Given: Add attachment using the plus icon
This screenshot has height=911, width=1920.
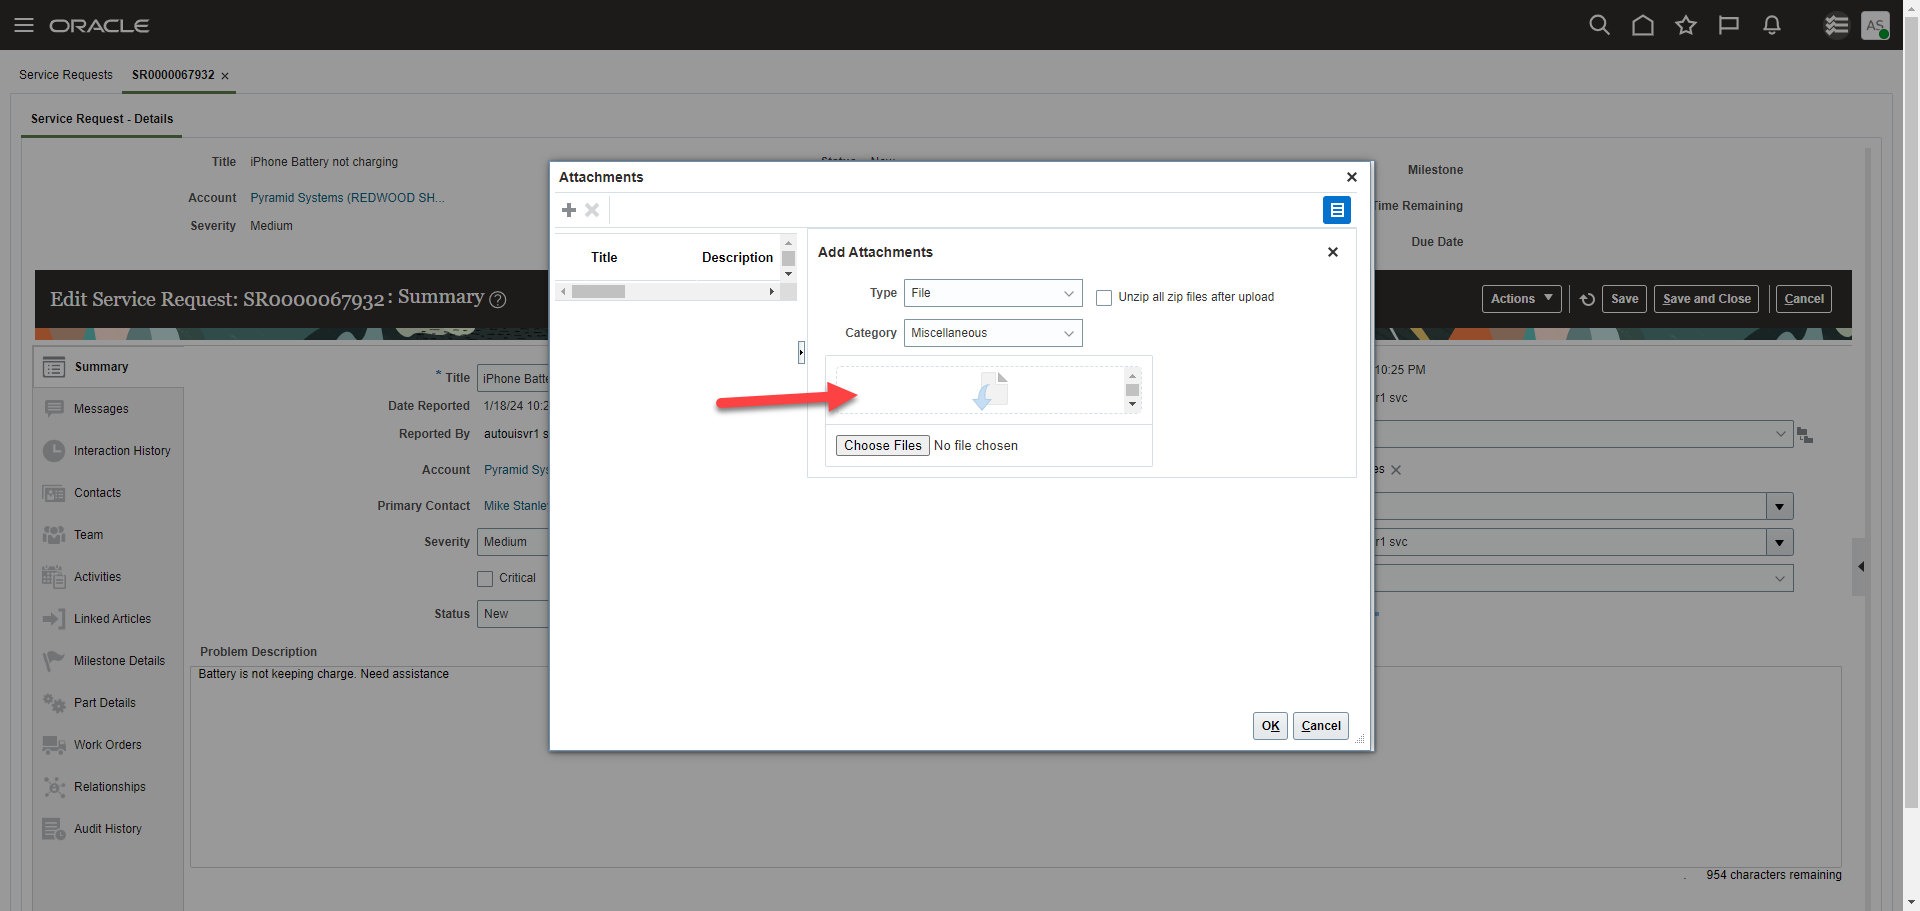Looking at the screenshot, I should 569,210.
